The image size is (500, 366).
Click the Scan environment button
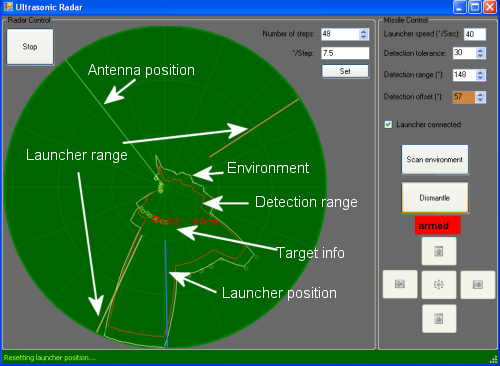[435, 159]
